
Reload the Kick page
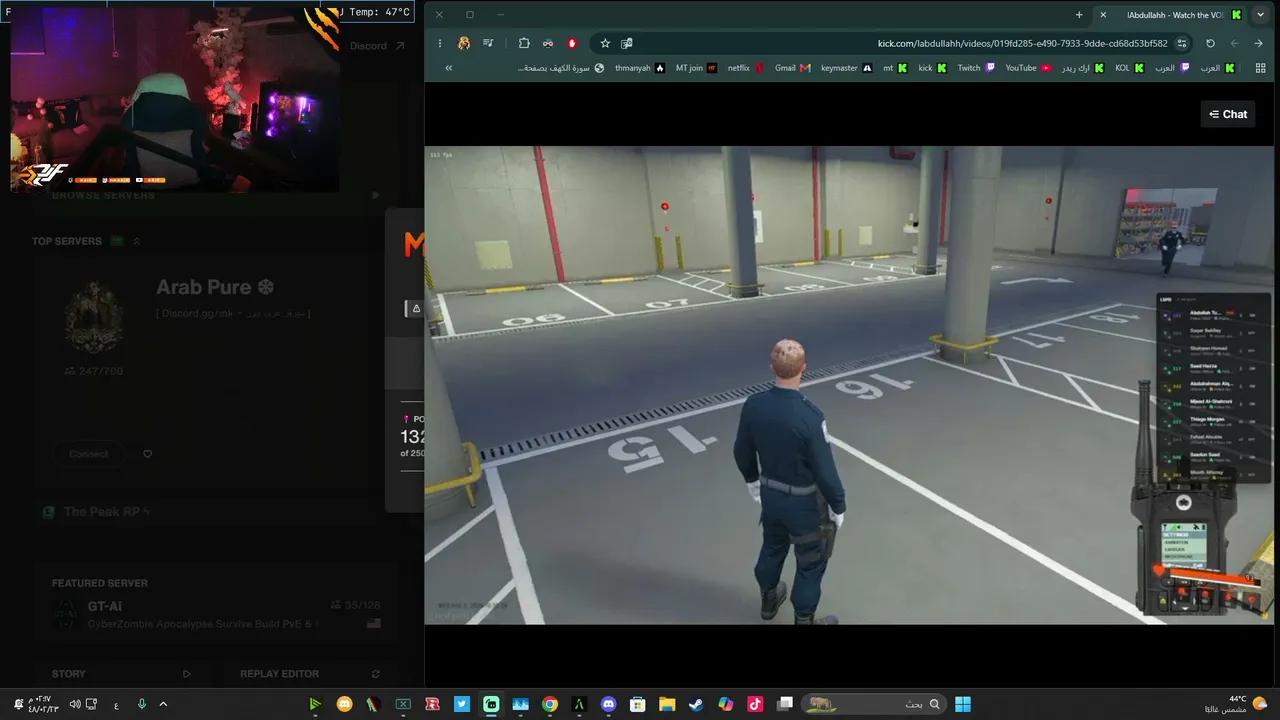tap(1210, 43)
